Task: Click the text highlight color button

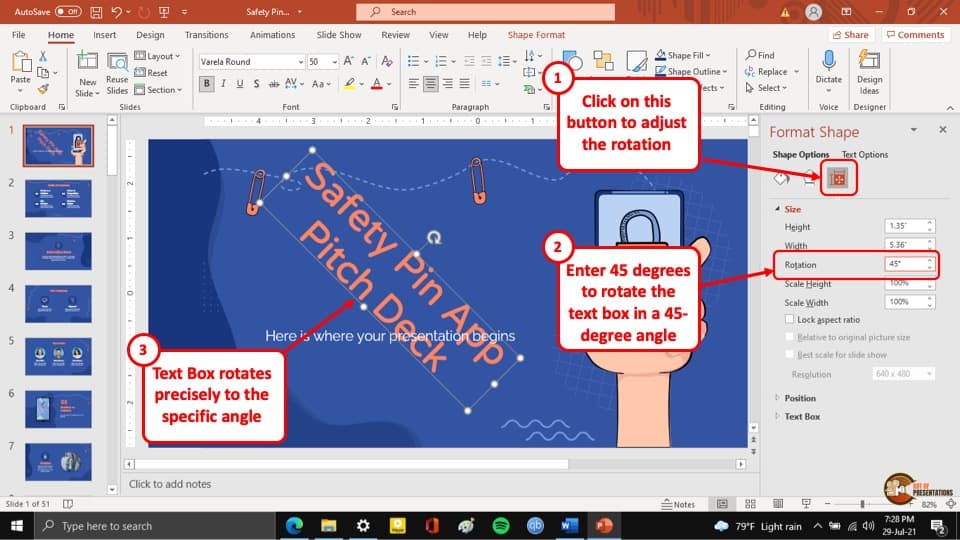Action: pos(349,84)
